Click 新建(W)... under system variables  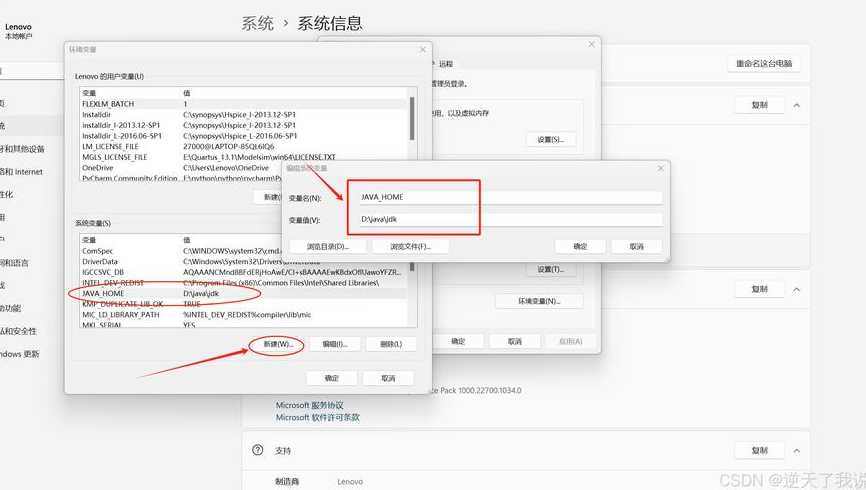[x=276, y=344]
